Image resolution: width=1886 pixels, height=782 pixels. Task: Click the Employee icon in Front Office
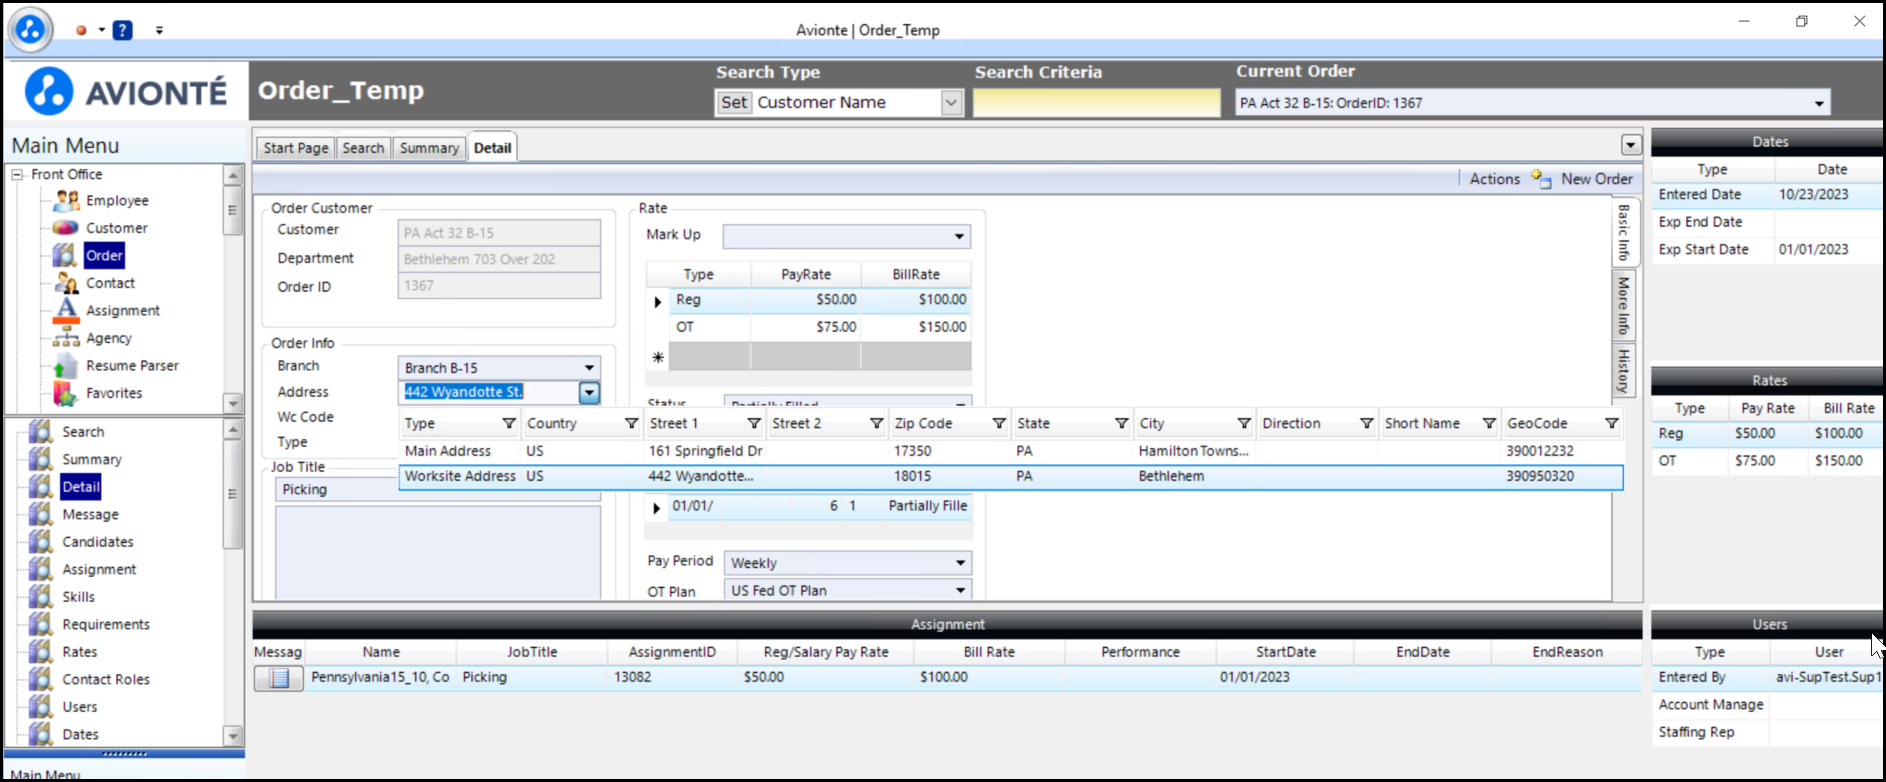point(66,200)
